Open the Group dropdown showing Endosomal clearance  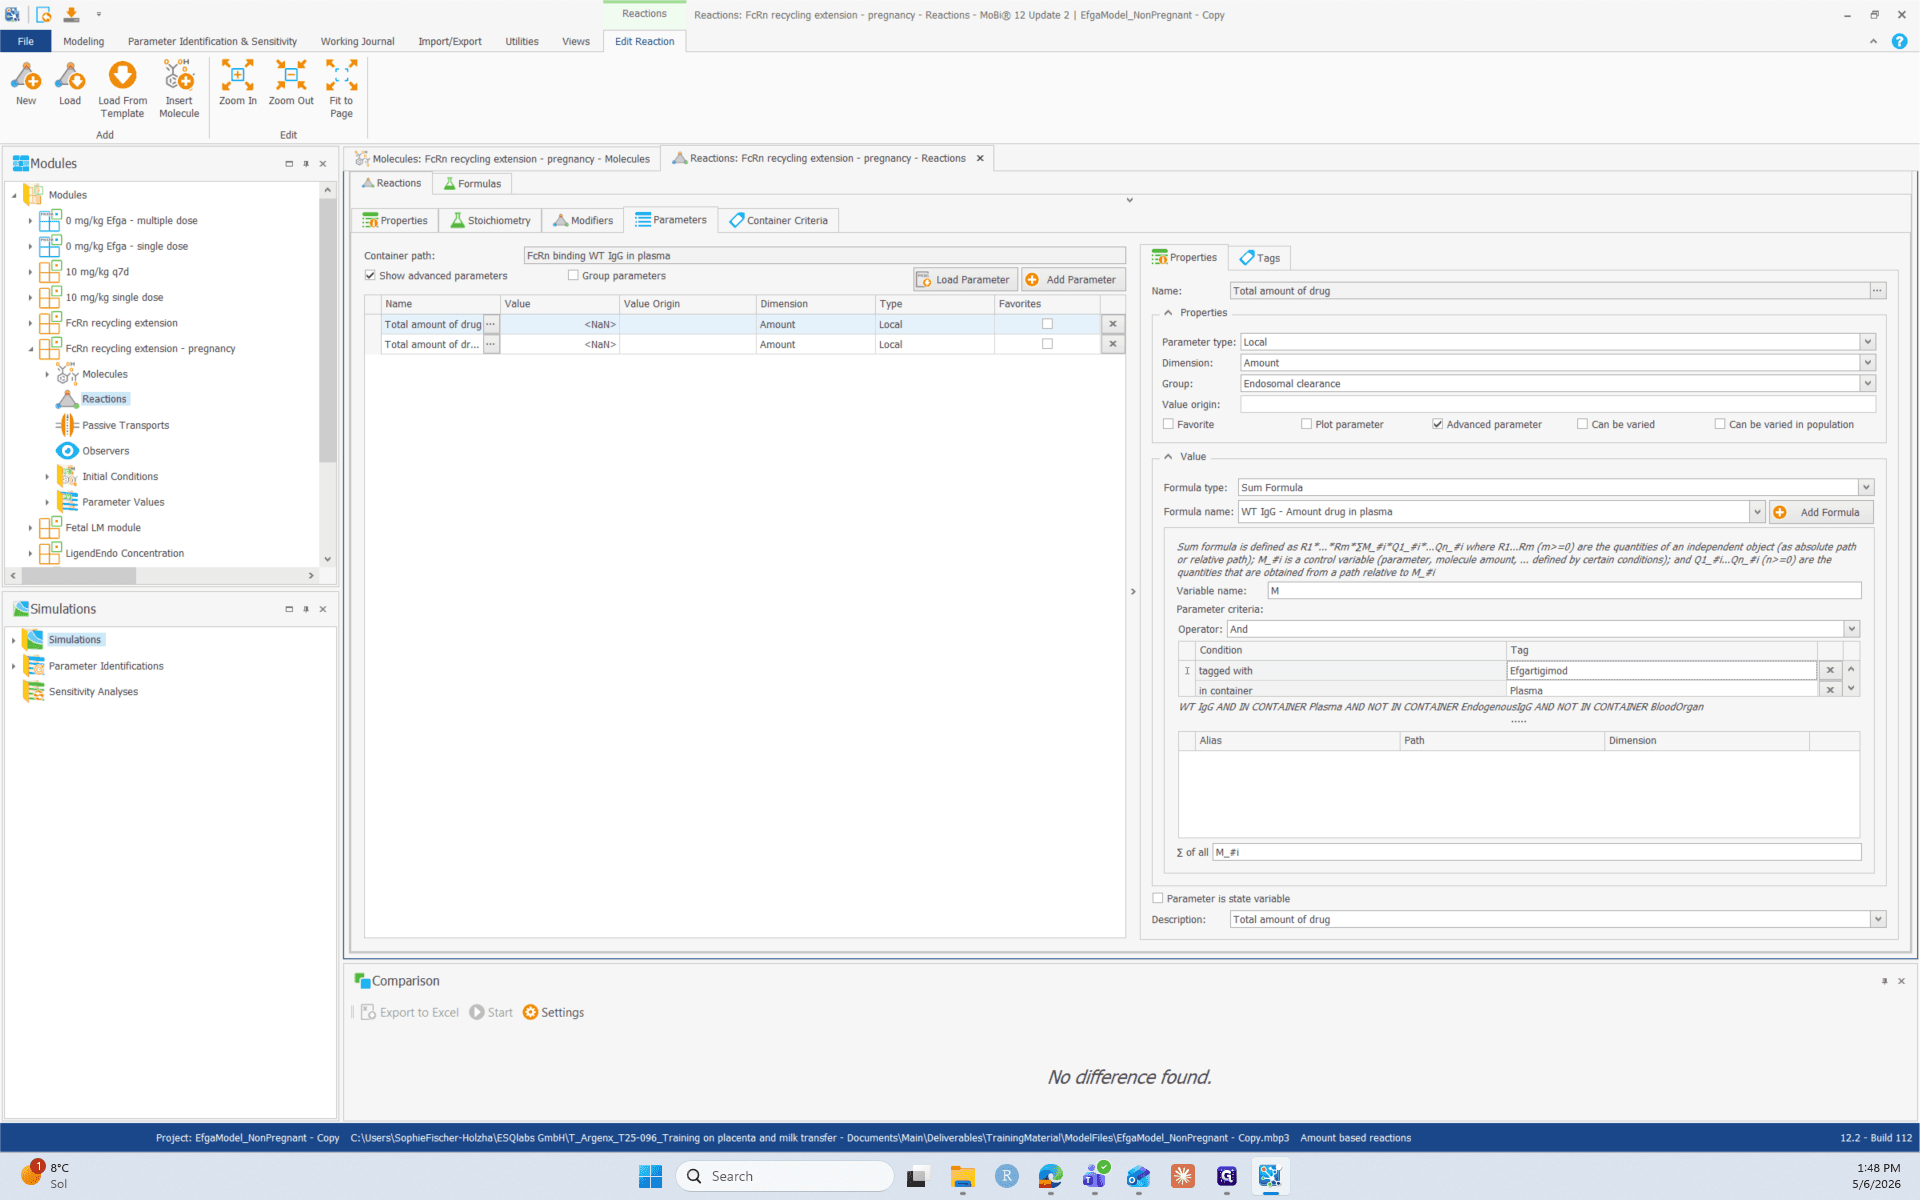tap(1866, 384)
